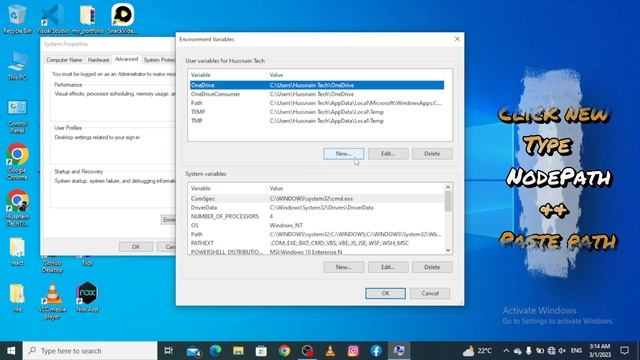This screenshot has width=640, height=360.
Task: Click the ENG language indicator
Action: point(576,351)
